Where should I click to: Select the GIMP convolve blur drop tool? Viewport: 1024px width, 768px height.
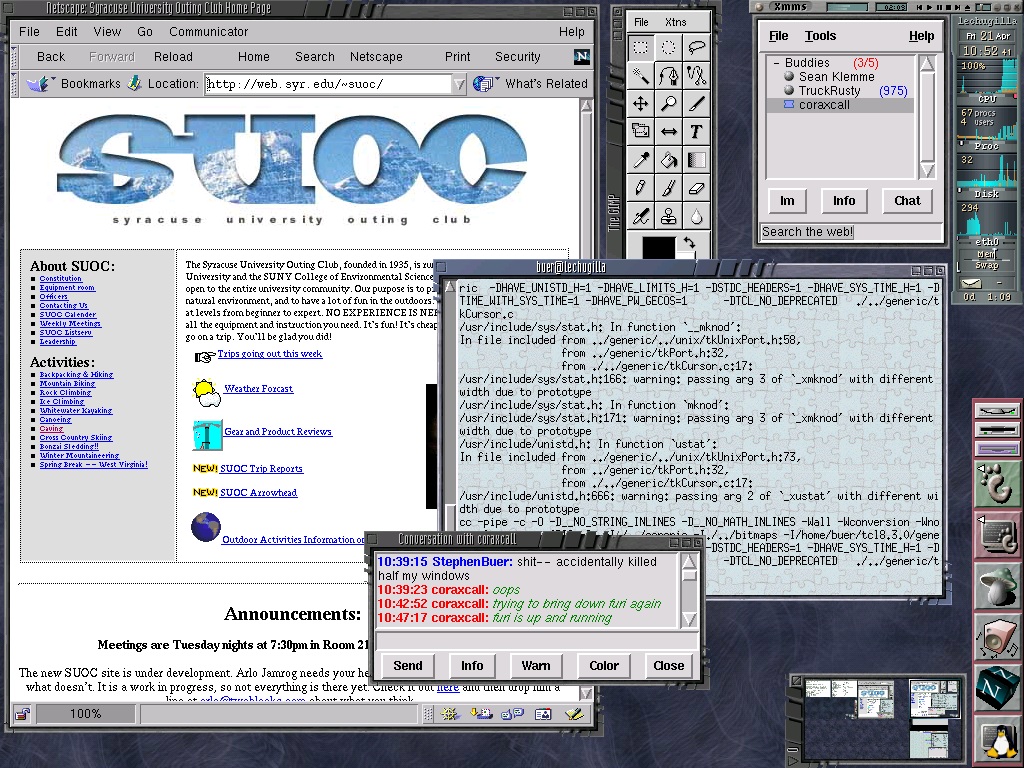(x=696, y=216)
